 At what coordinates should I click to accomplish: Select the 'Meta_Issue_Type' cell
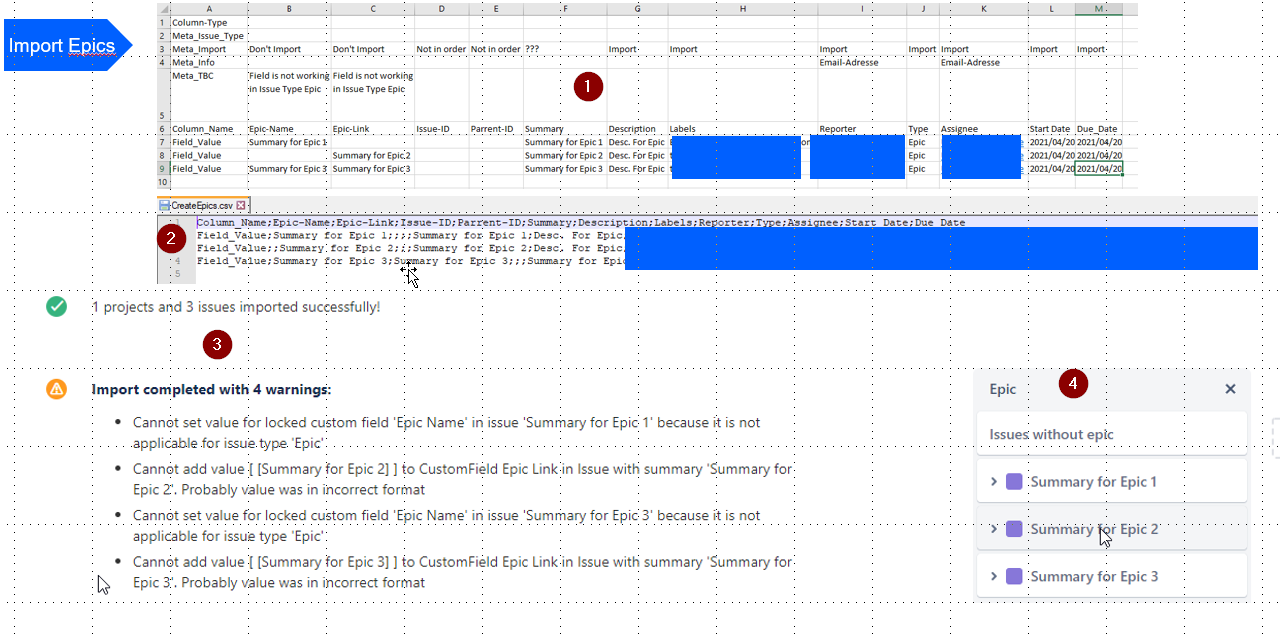coord(209,36)
